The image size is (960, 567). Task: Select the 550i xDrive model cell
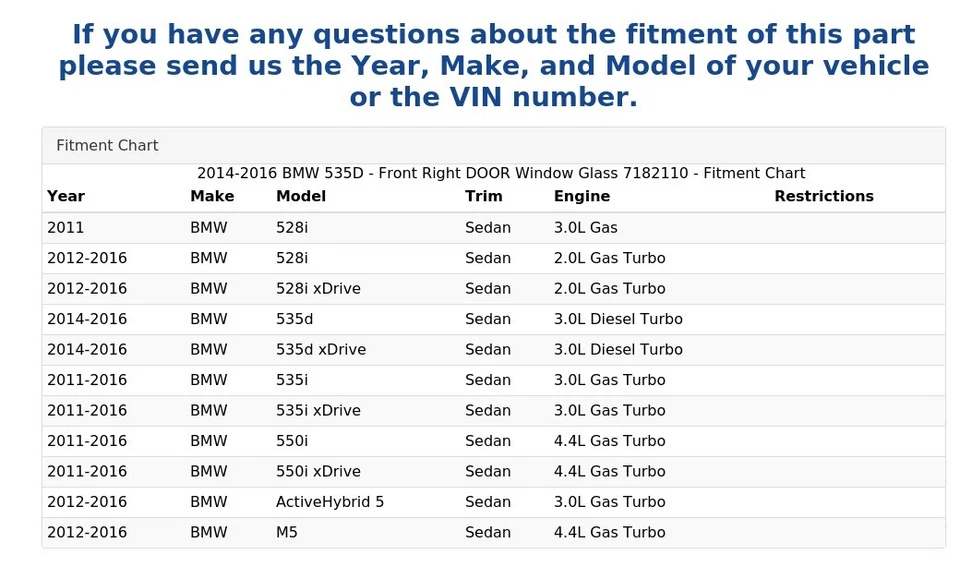pos(318,471)
